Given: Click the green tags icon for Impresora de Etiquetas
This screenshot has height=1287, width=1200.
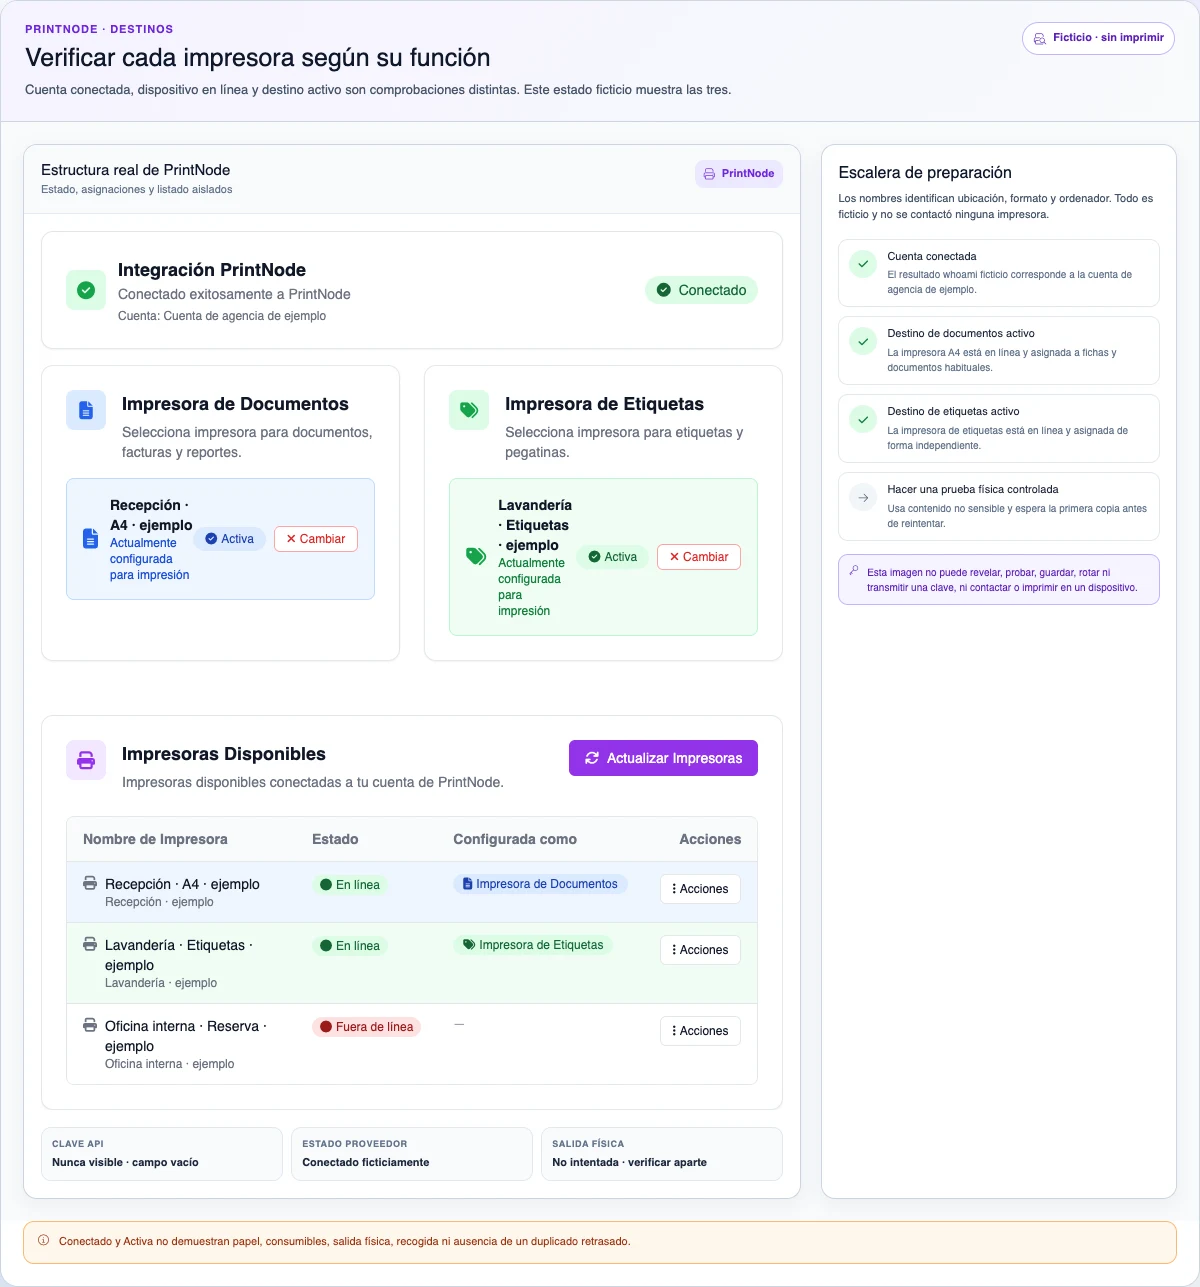Looking at the screenshot, I should click(x=469, y=410).
